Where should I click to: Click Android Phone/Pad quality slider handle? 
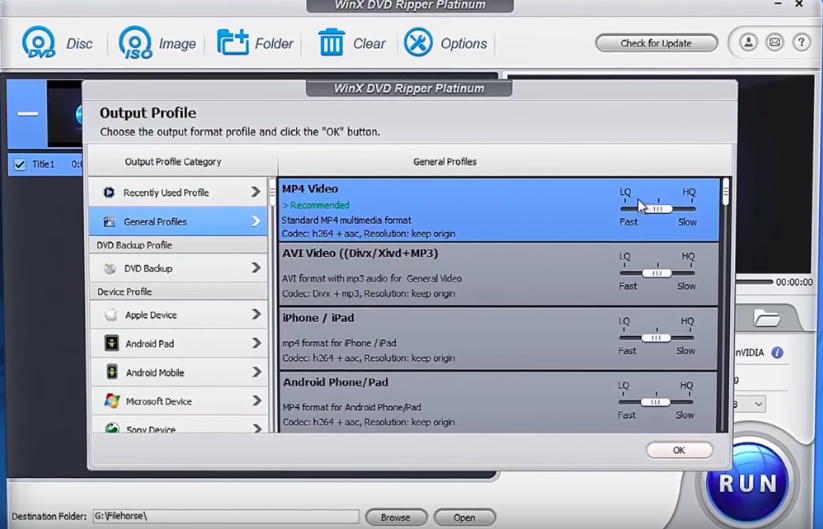tap(656, 402)
